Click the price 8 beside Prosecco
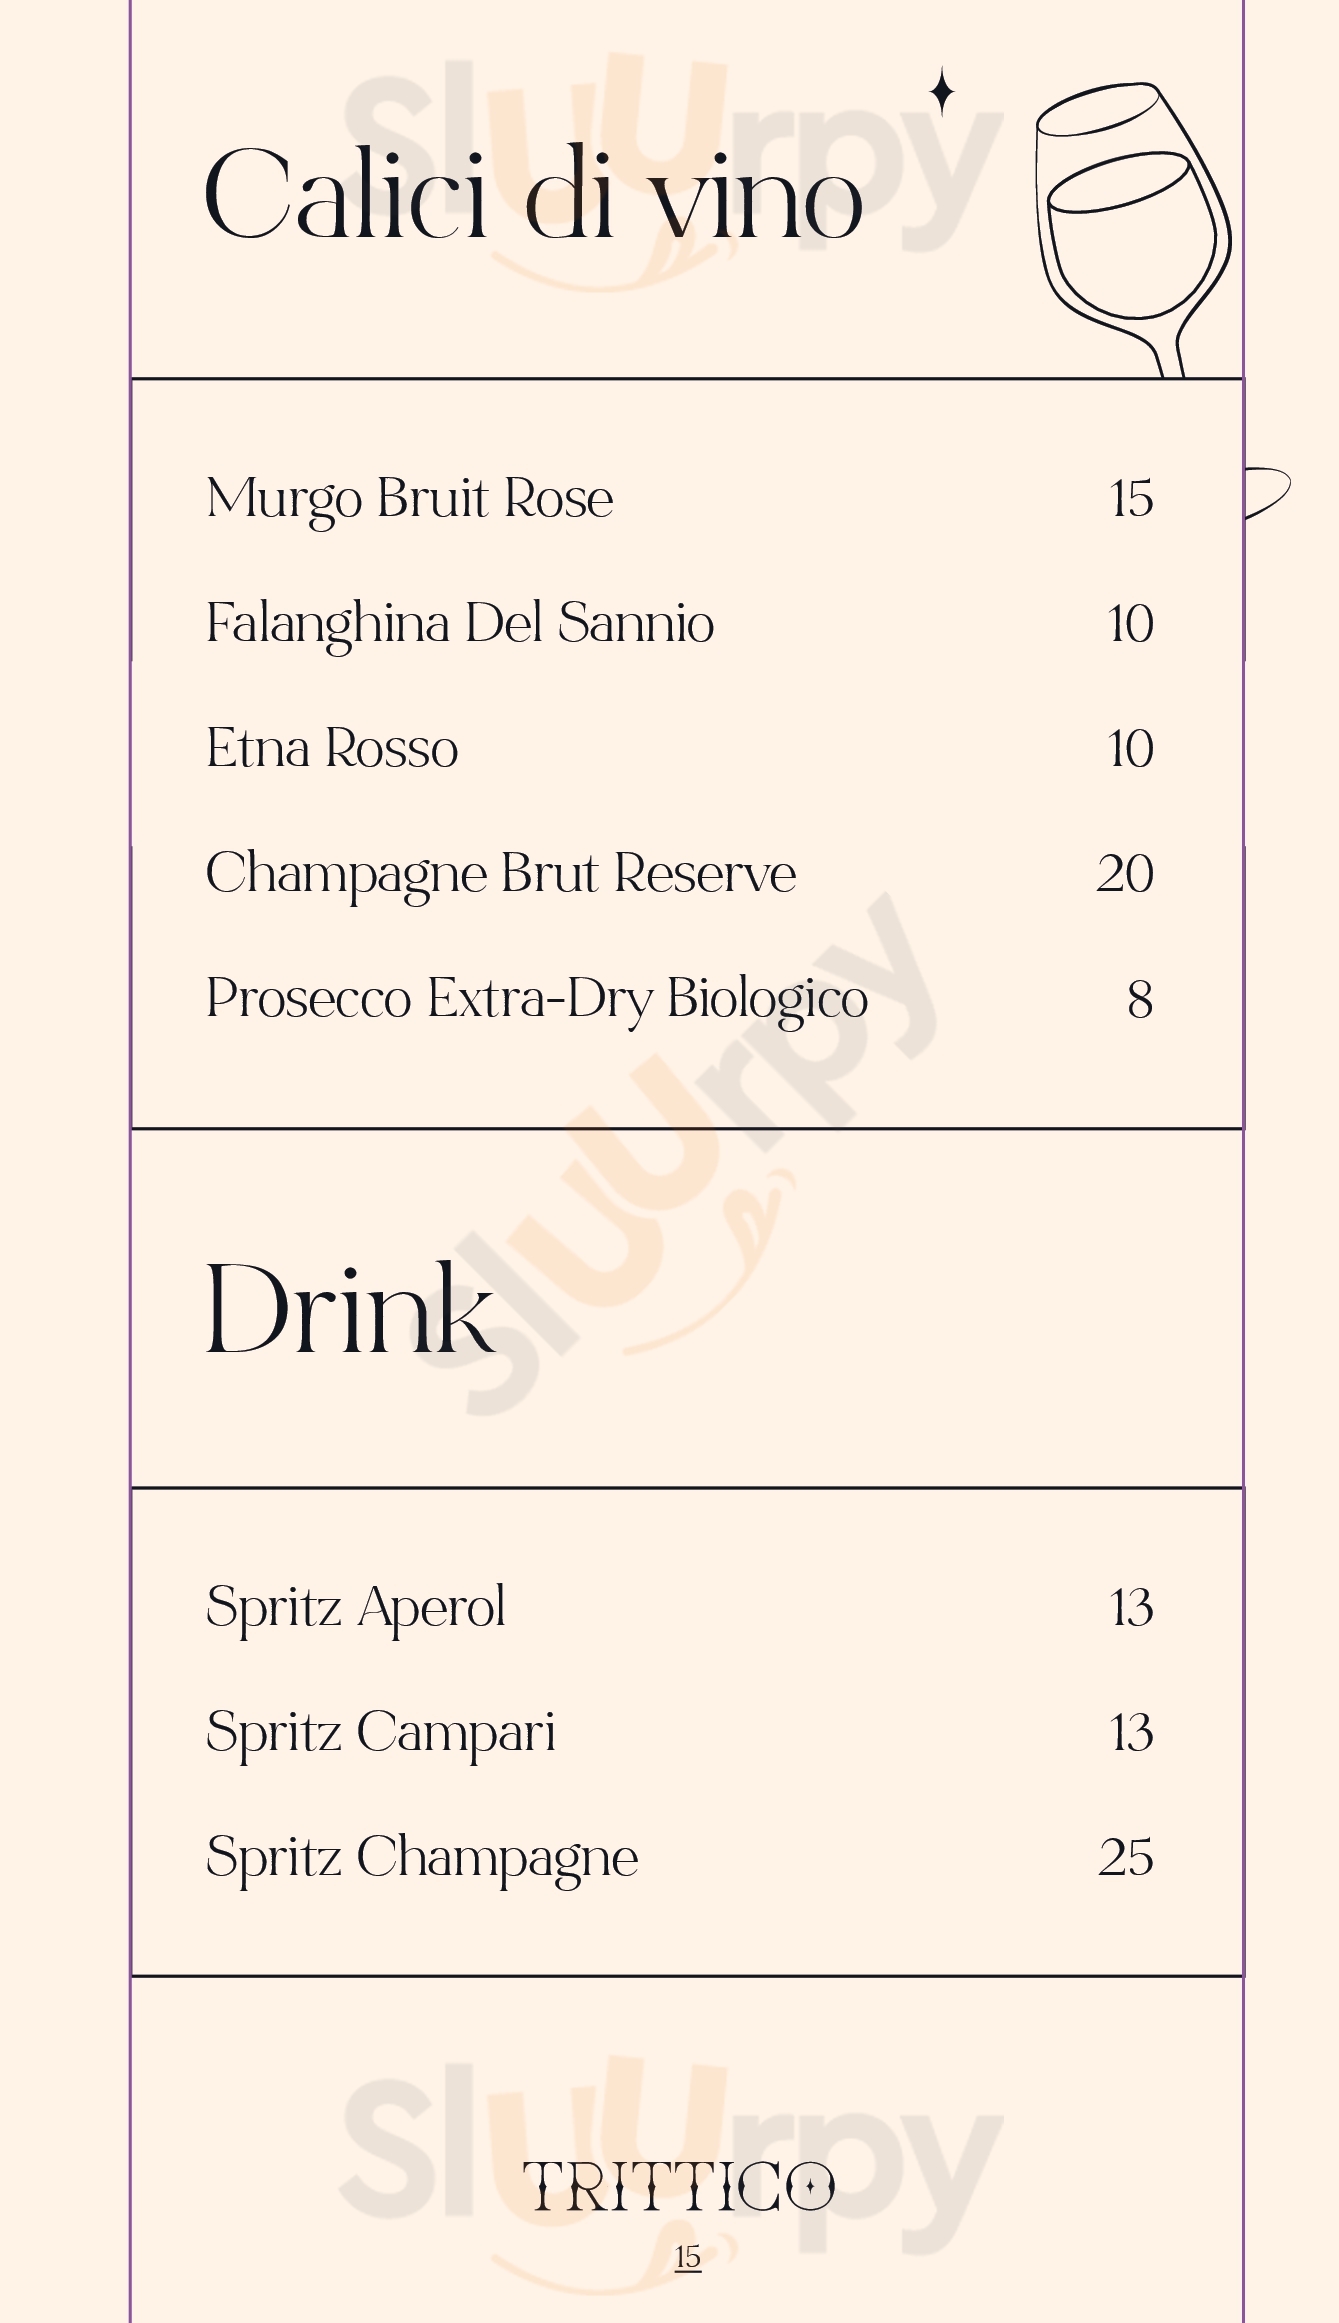The height and width of the screenshot is (2323, 1339). [x=1140, y=999]
